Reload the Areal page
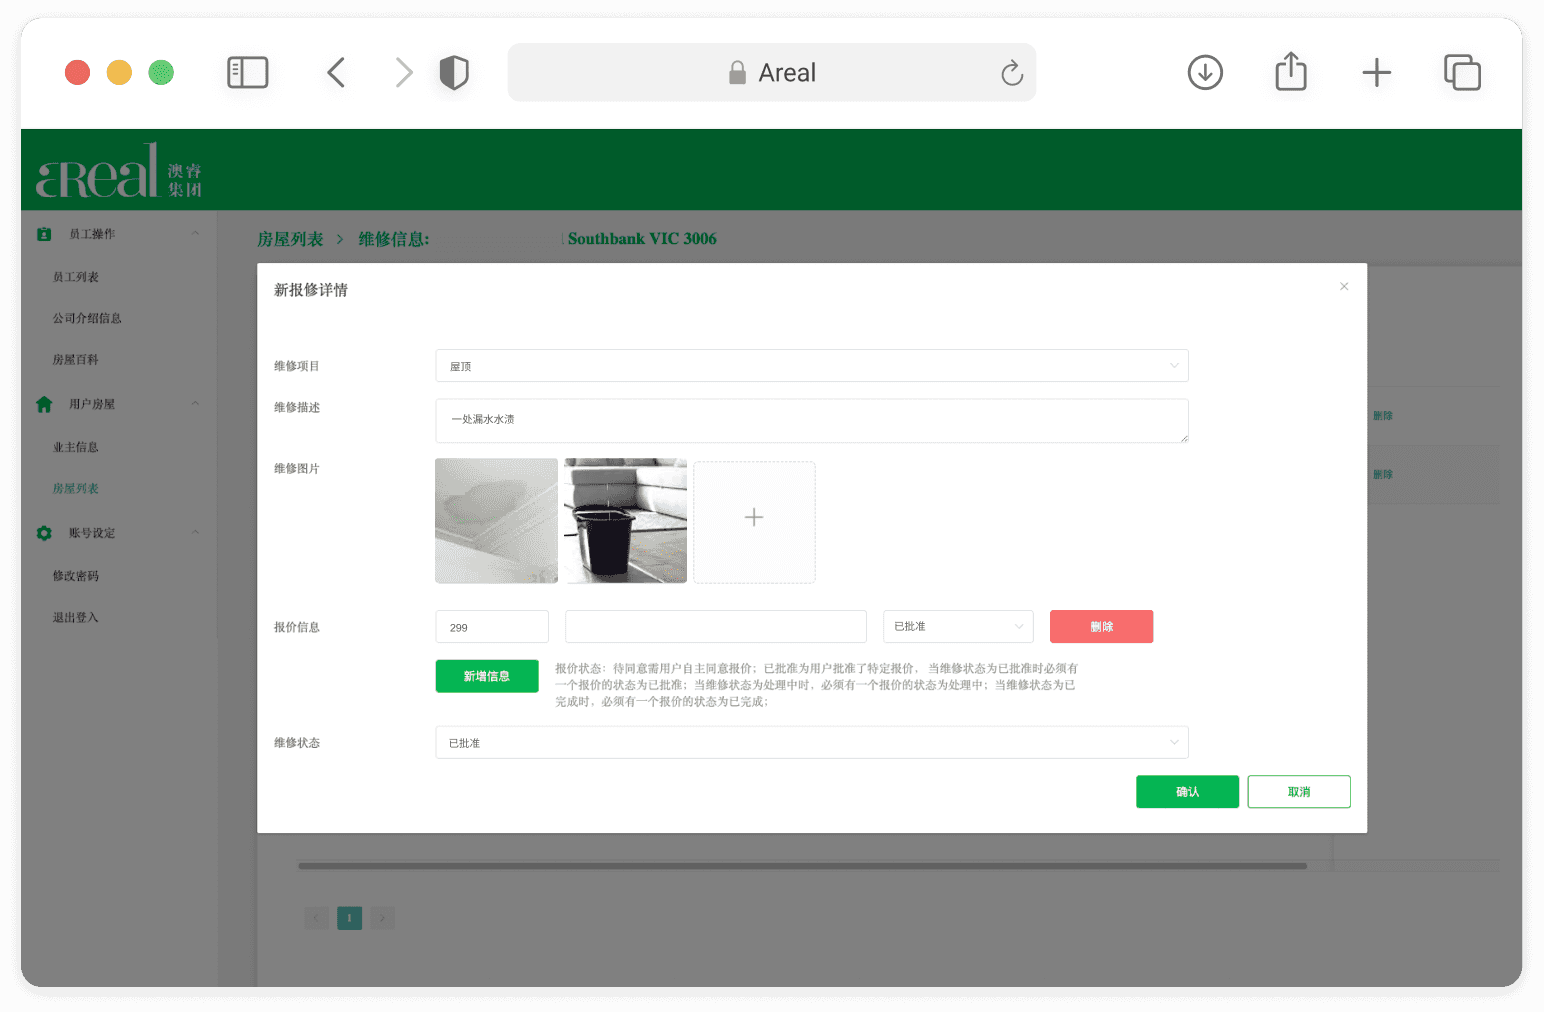 pyautogui.click(x=1012, y=73)
